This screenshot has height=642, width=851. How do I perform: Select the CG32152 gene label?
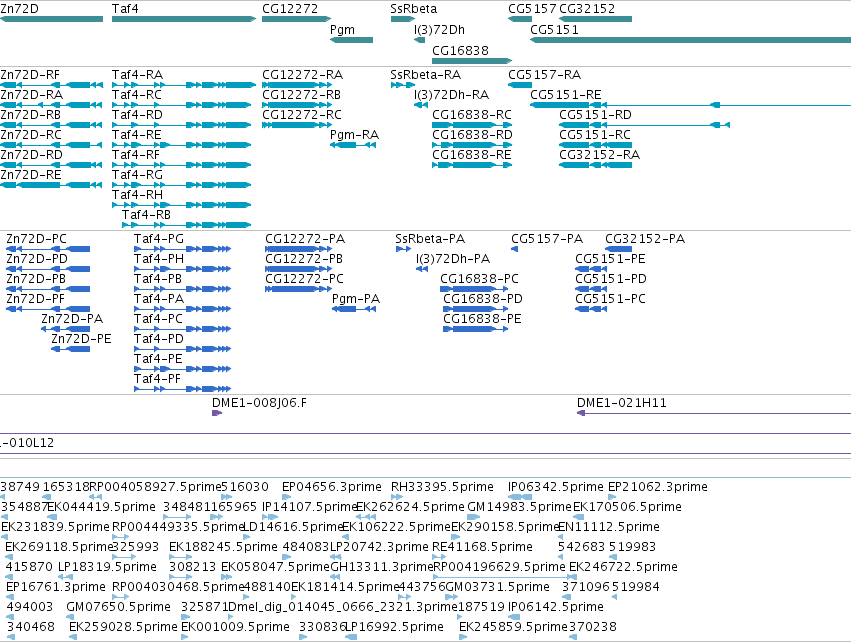(587, 9)
